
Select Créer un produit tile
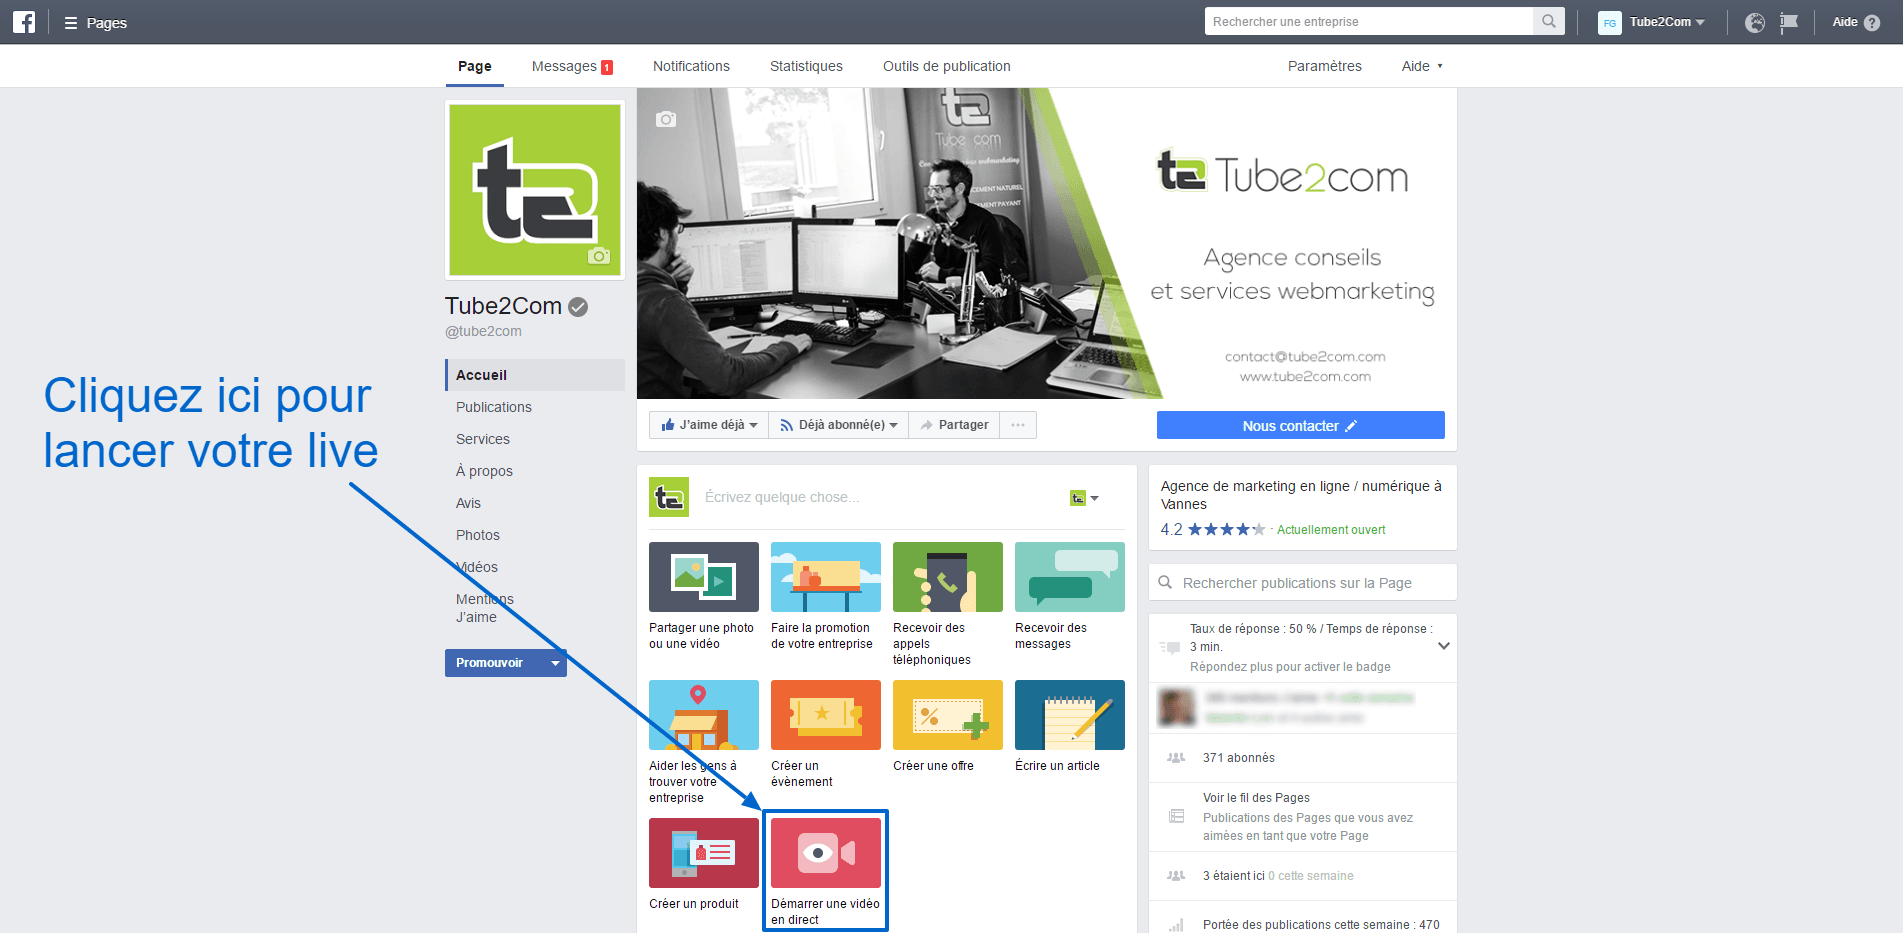(x=704, y=864)
